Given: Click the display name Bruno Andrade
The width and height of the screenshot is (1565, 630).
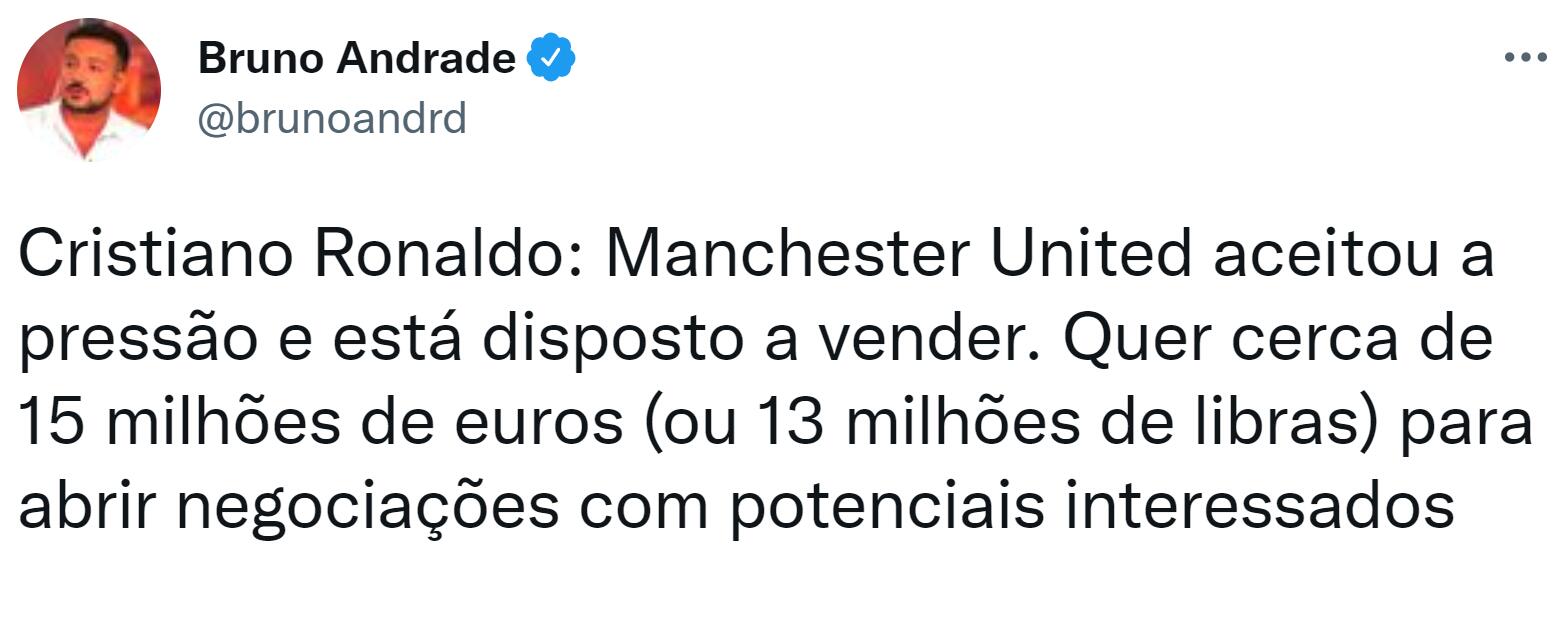Looking at the screenshot, I should (x=357, y=59).
